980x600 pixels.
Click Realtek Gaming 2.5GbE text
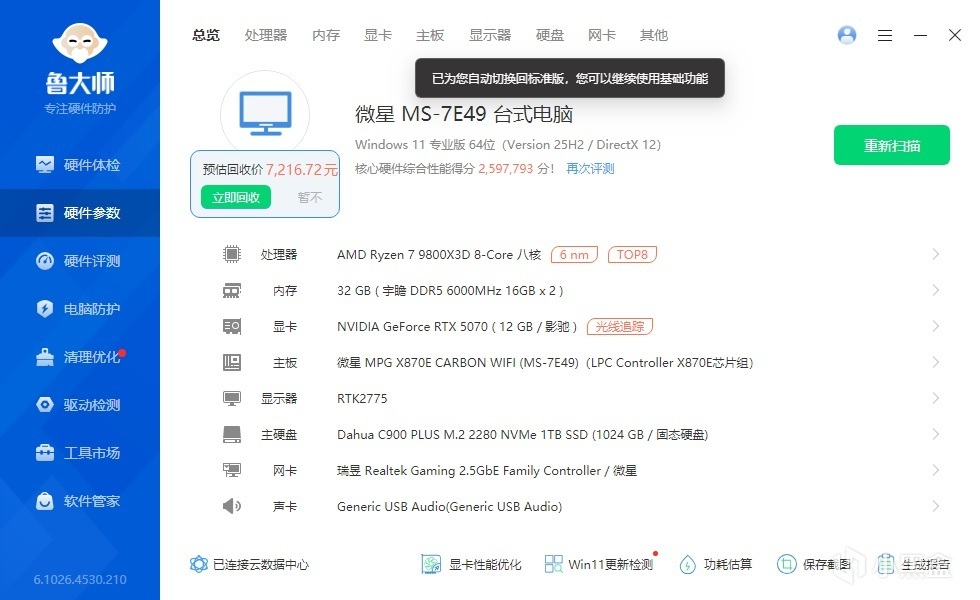[487, 470]
